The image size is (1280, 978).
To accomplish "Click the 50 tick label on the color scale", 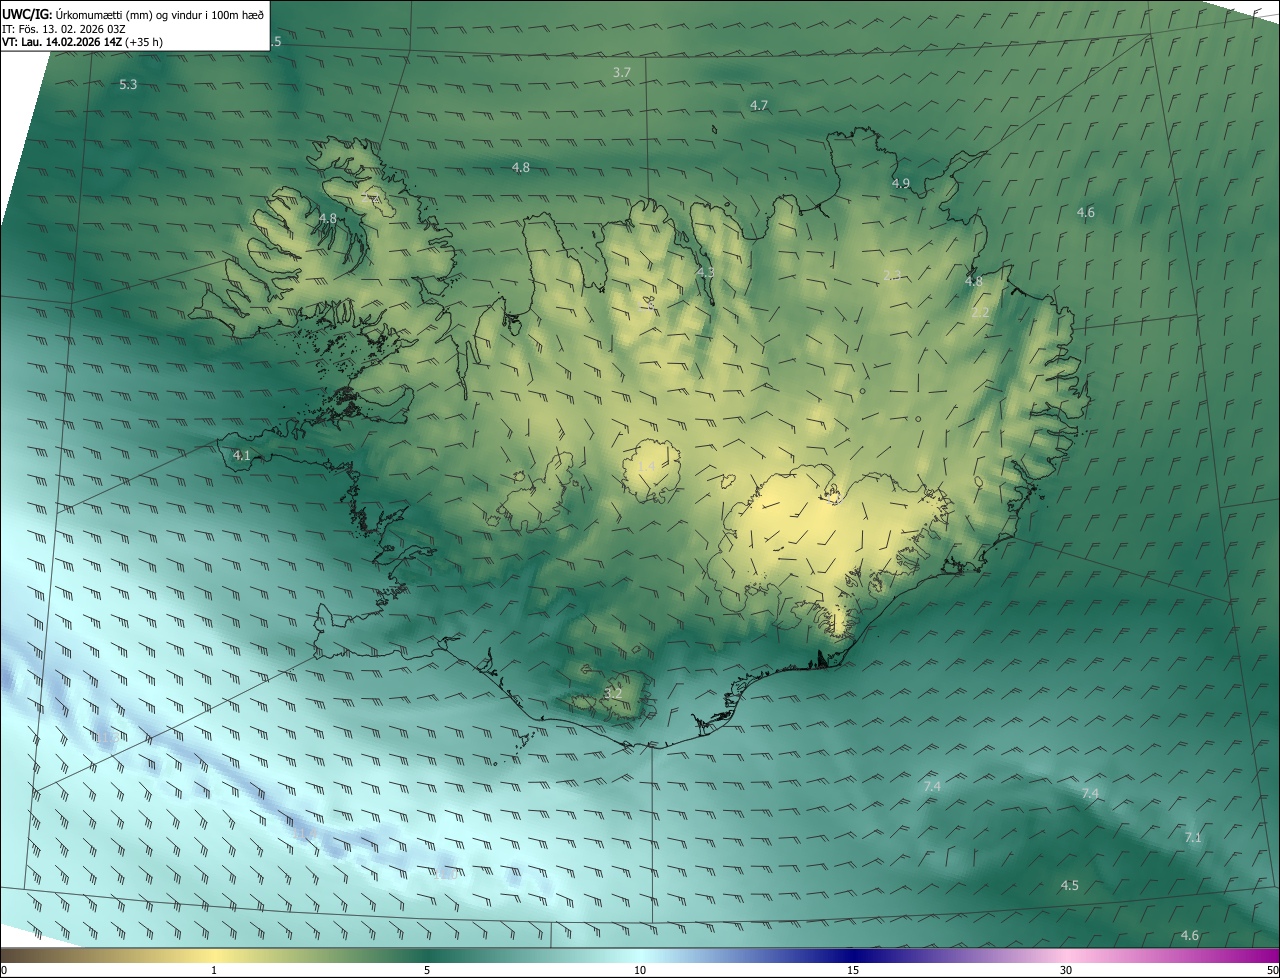I will 1271,970.
